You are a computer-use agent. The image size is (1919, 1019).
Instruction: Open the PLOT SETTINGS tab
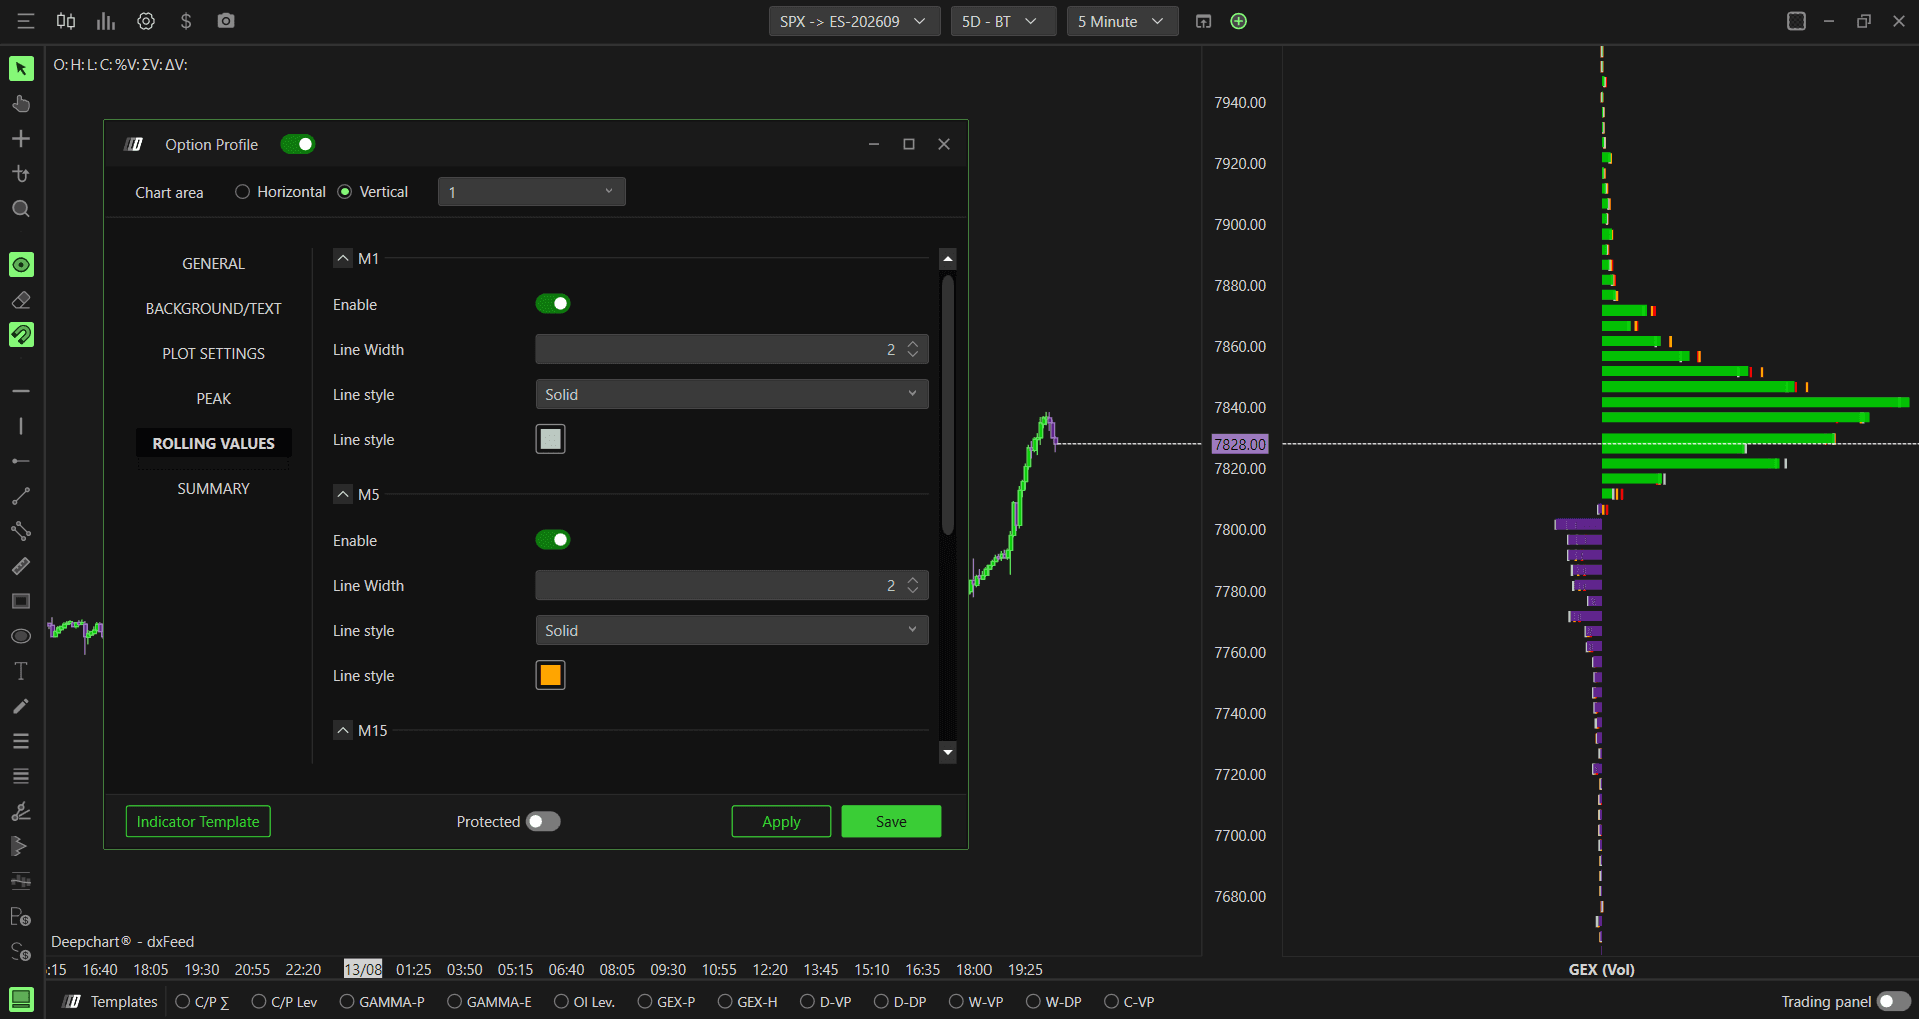(213, 353)
